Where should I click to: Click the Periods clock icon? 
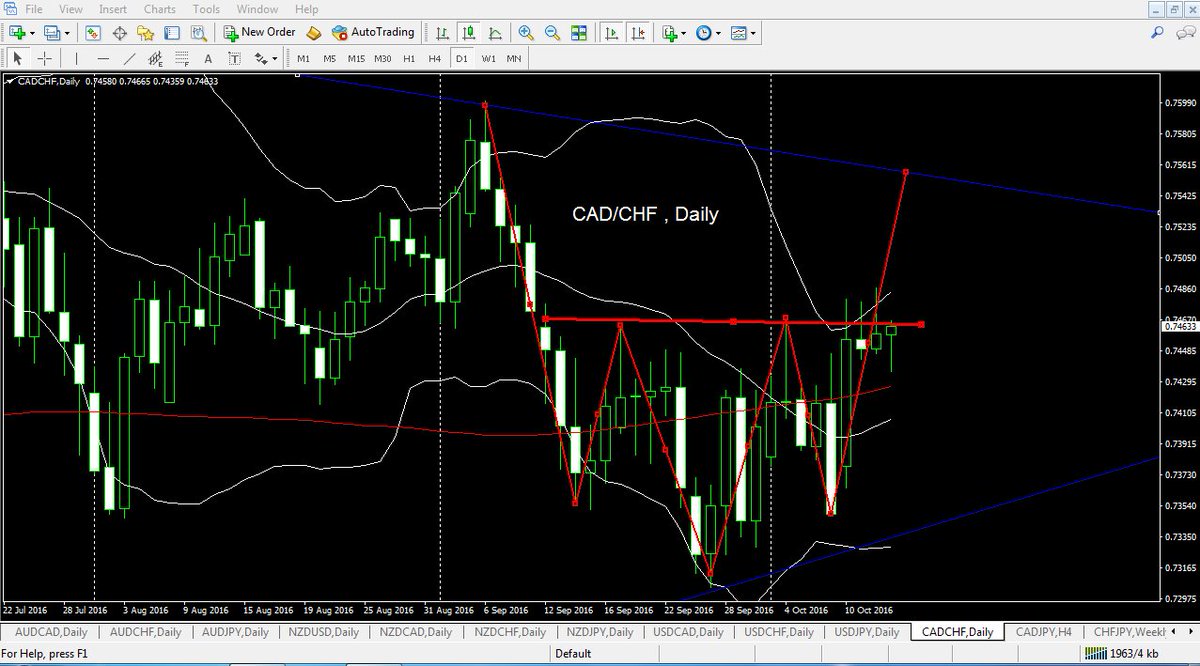click(x=703, y=33)
